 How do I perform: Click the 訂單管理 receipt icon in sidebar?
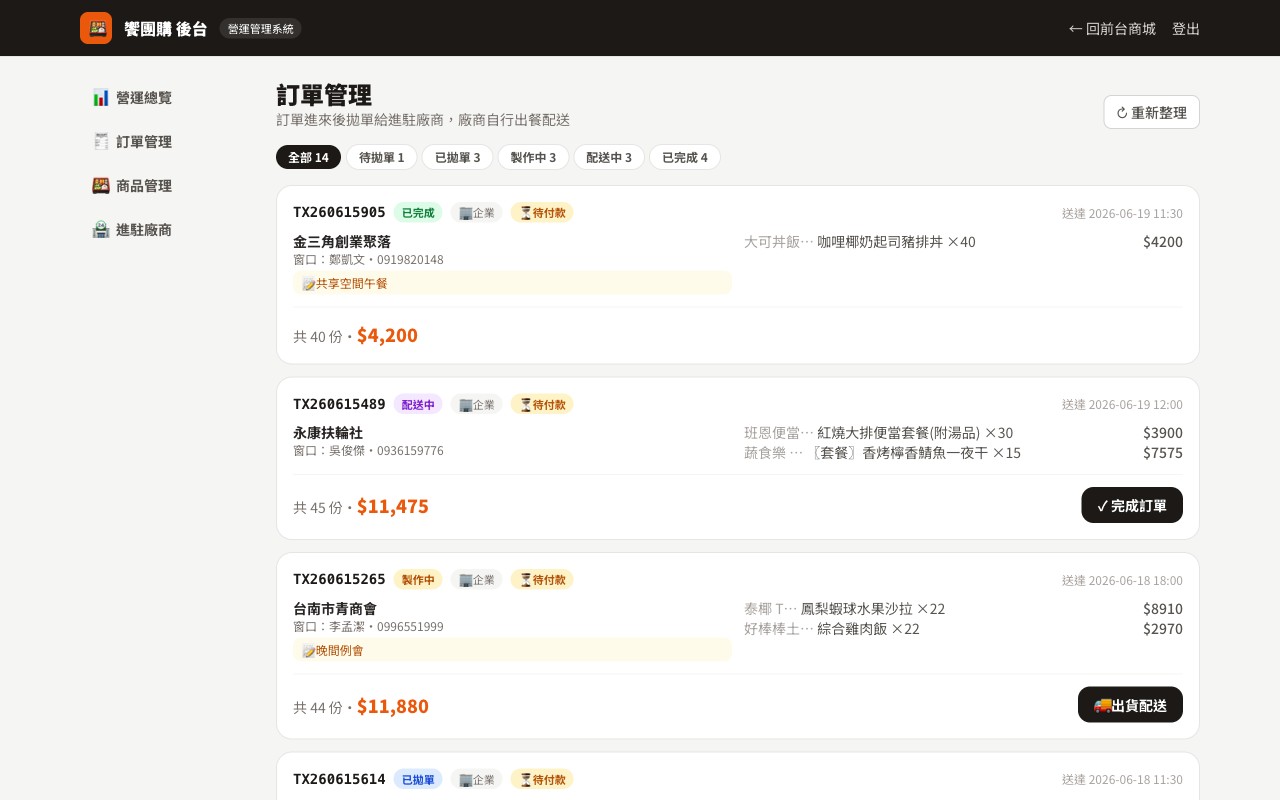pos(101,141)
